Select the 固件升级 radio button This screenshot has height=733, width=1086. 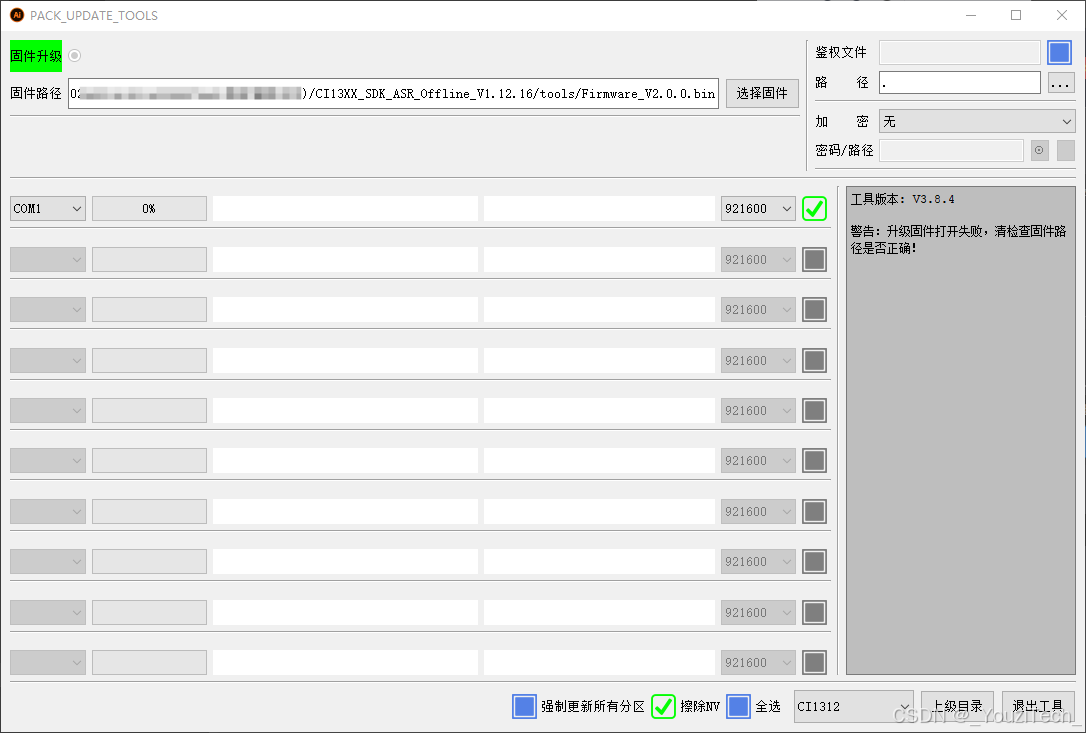pyautogui.click(x=75, y=55)
